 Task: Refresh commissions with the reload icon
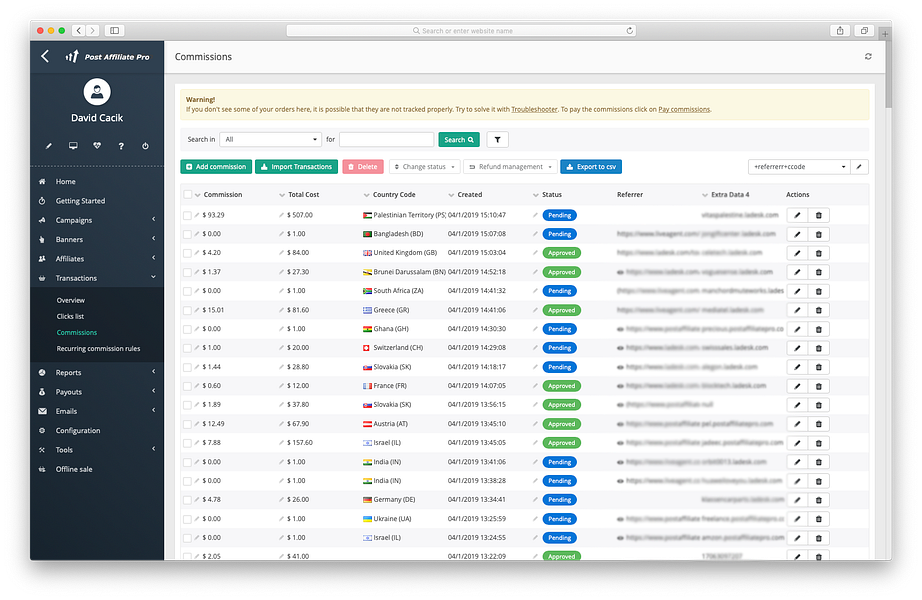[868, 58]
